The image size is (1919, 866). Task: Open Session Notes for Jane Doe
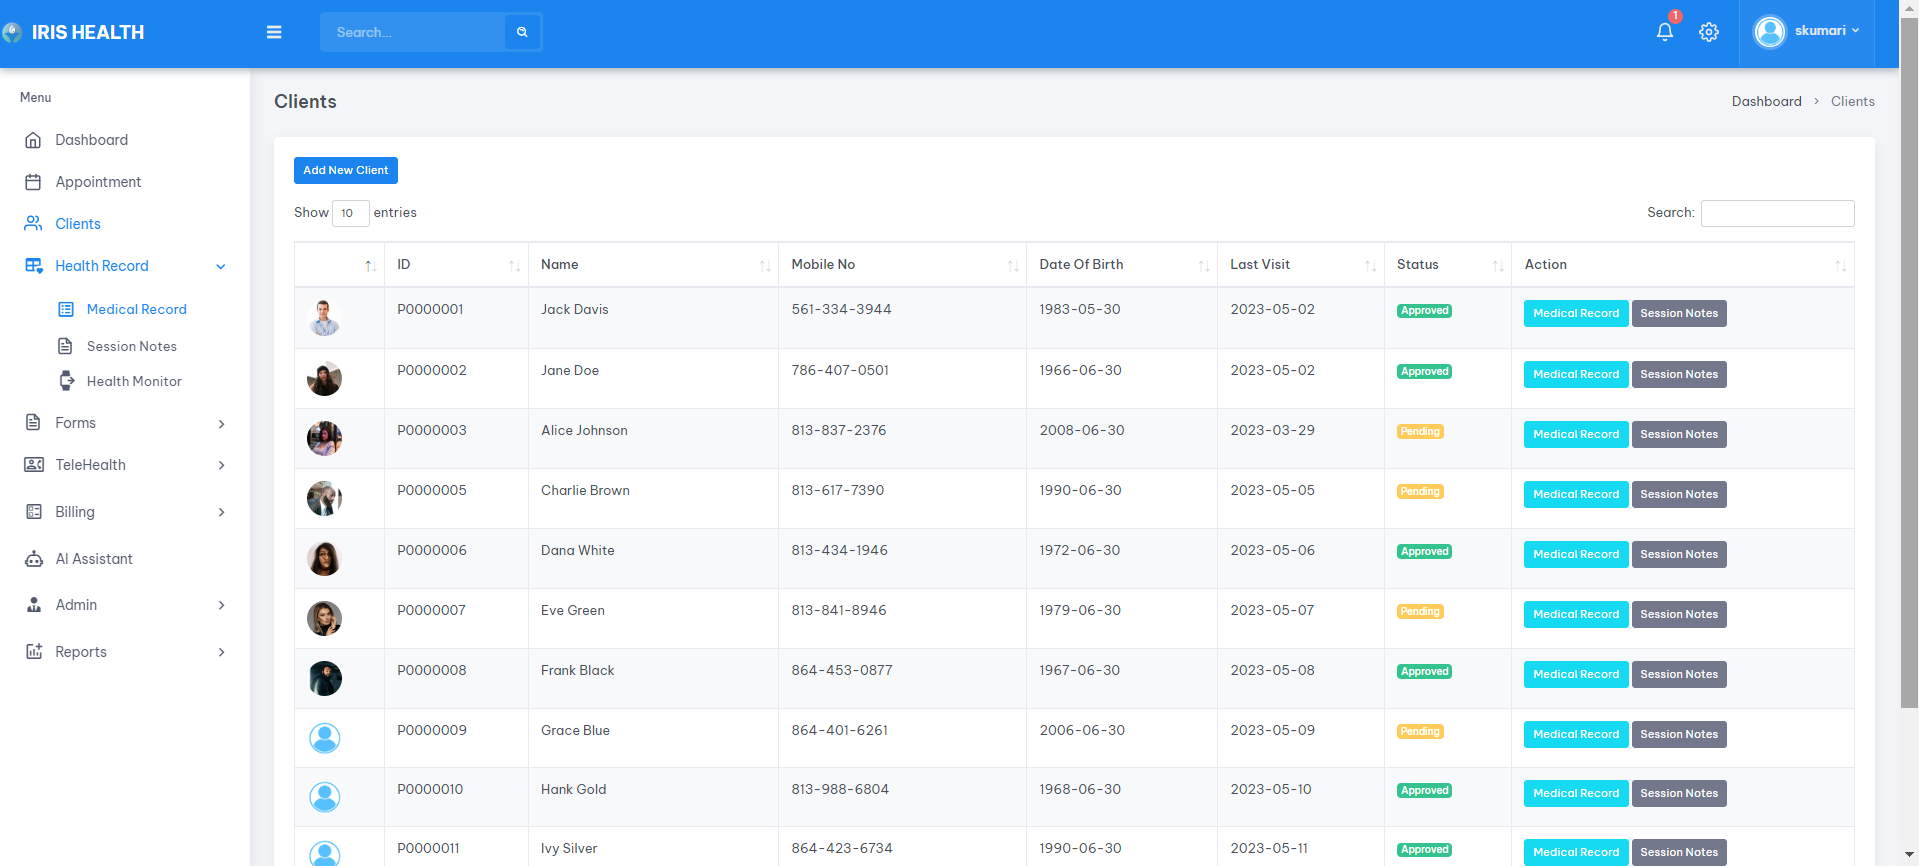(x=1679, y=375)
